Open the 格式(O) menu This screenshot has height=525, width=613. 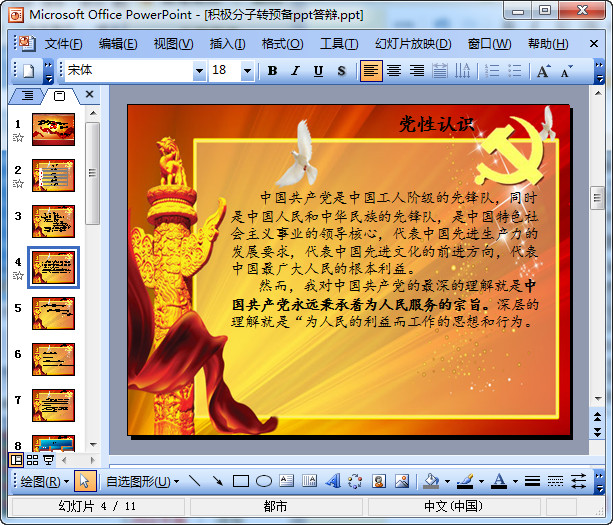(x=282, y=44)
